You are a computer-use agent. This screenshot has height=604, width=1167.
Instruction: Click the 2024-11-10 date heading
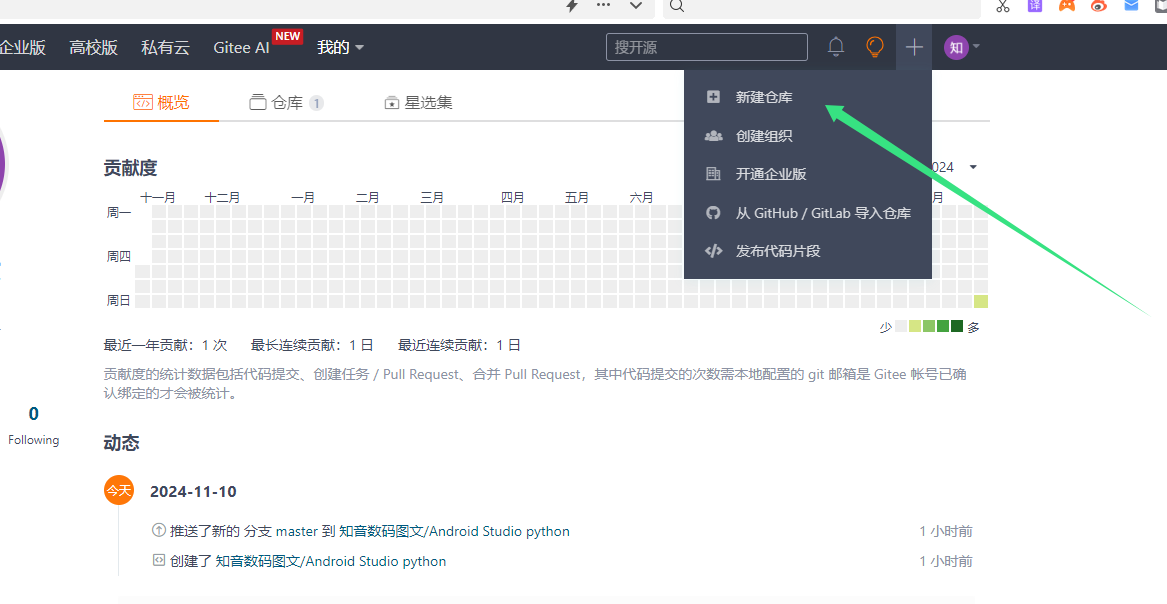pyautogui.click(x=194, y=491)
